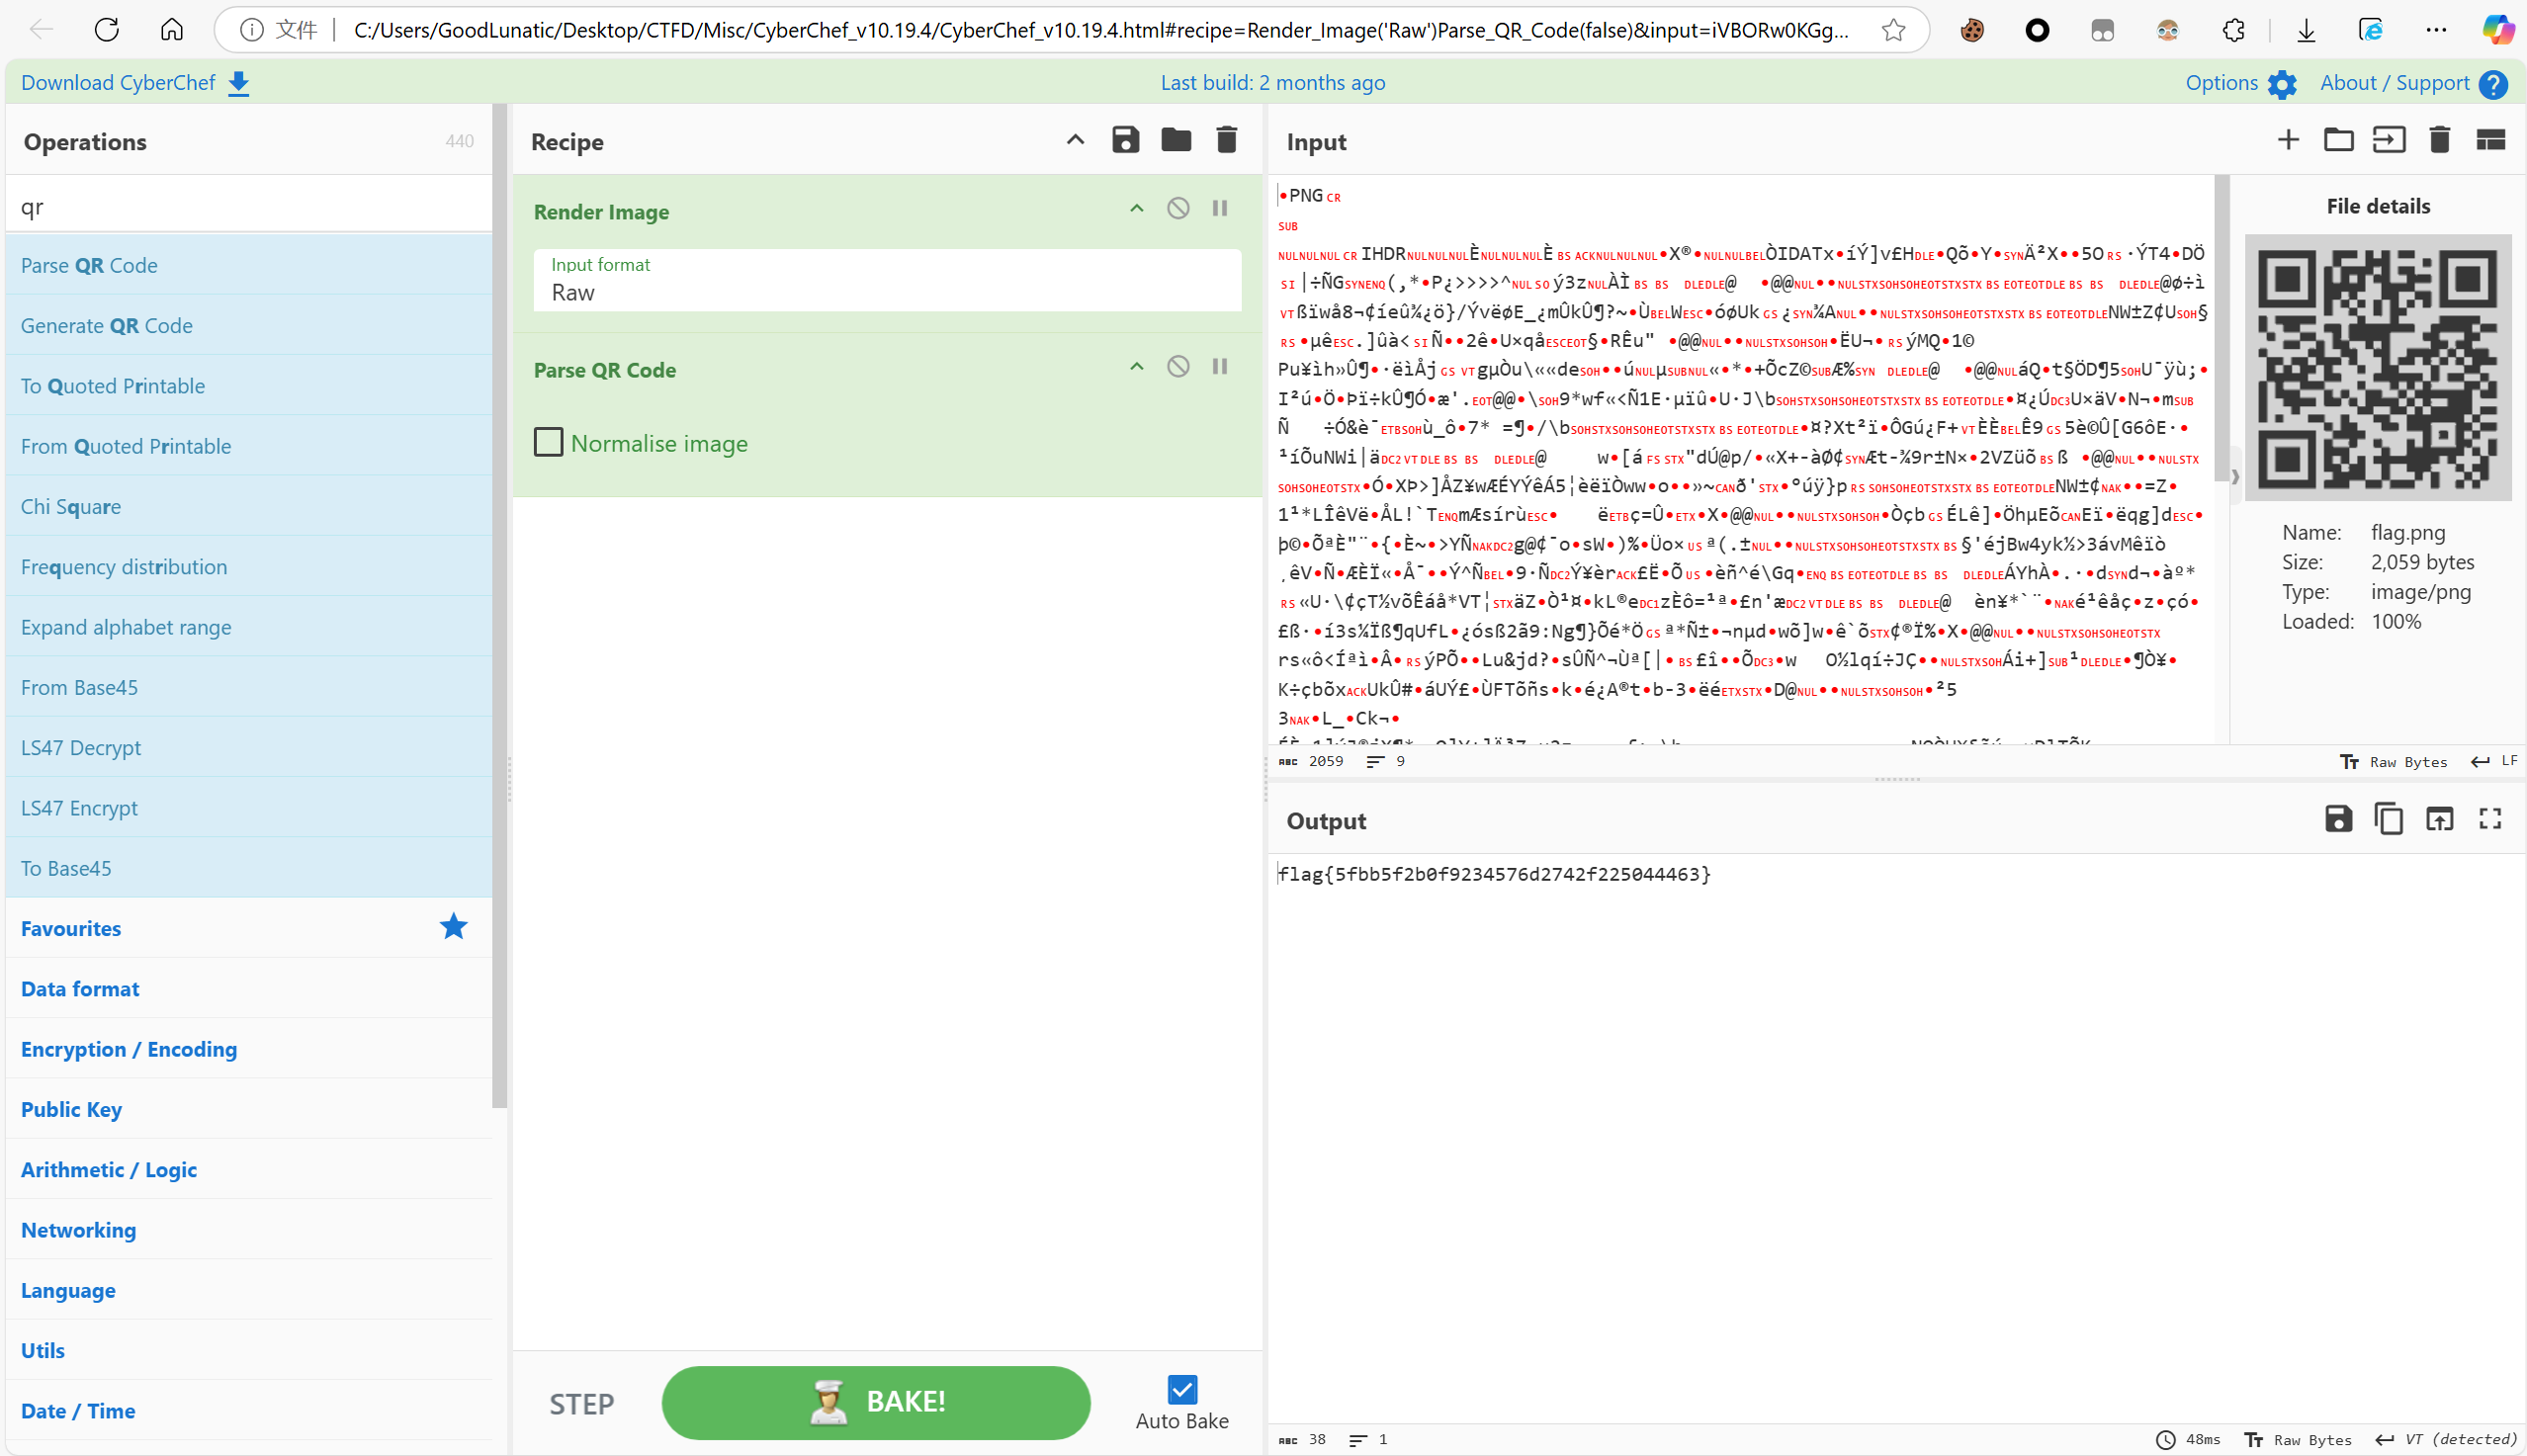
Task: Expand the Networking category
Action: [249, 1230]
